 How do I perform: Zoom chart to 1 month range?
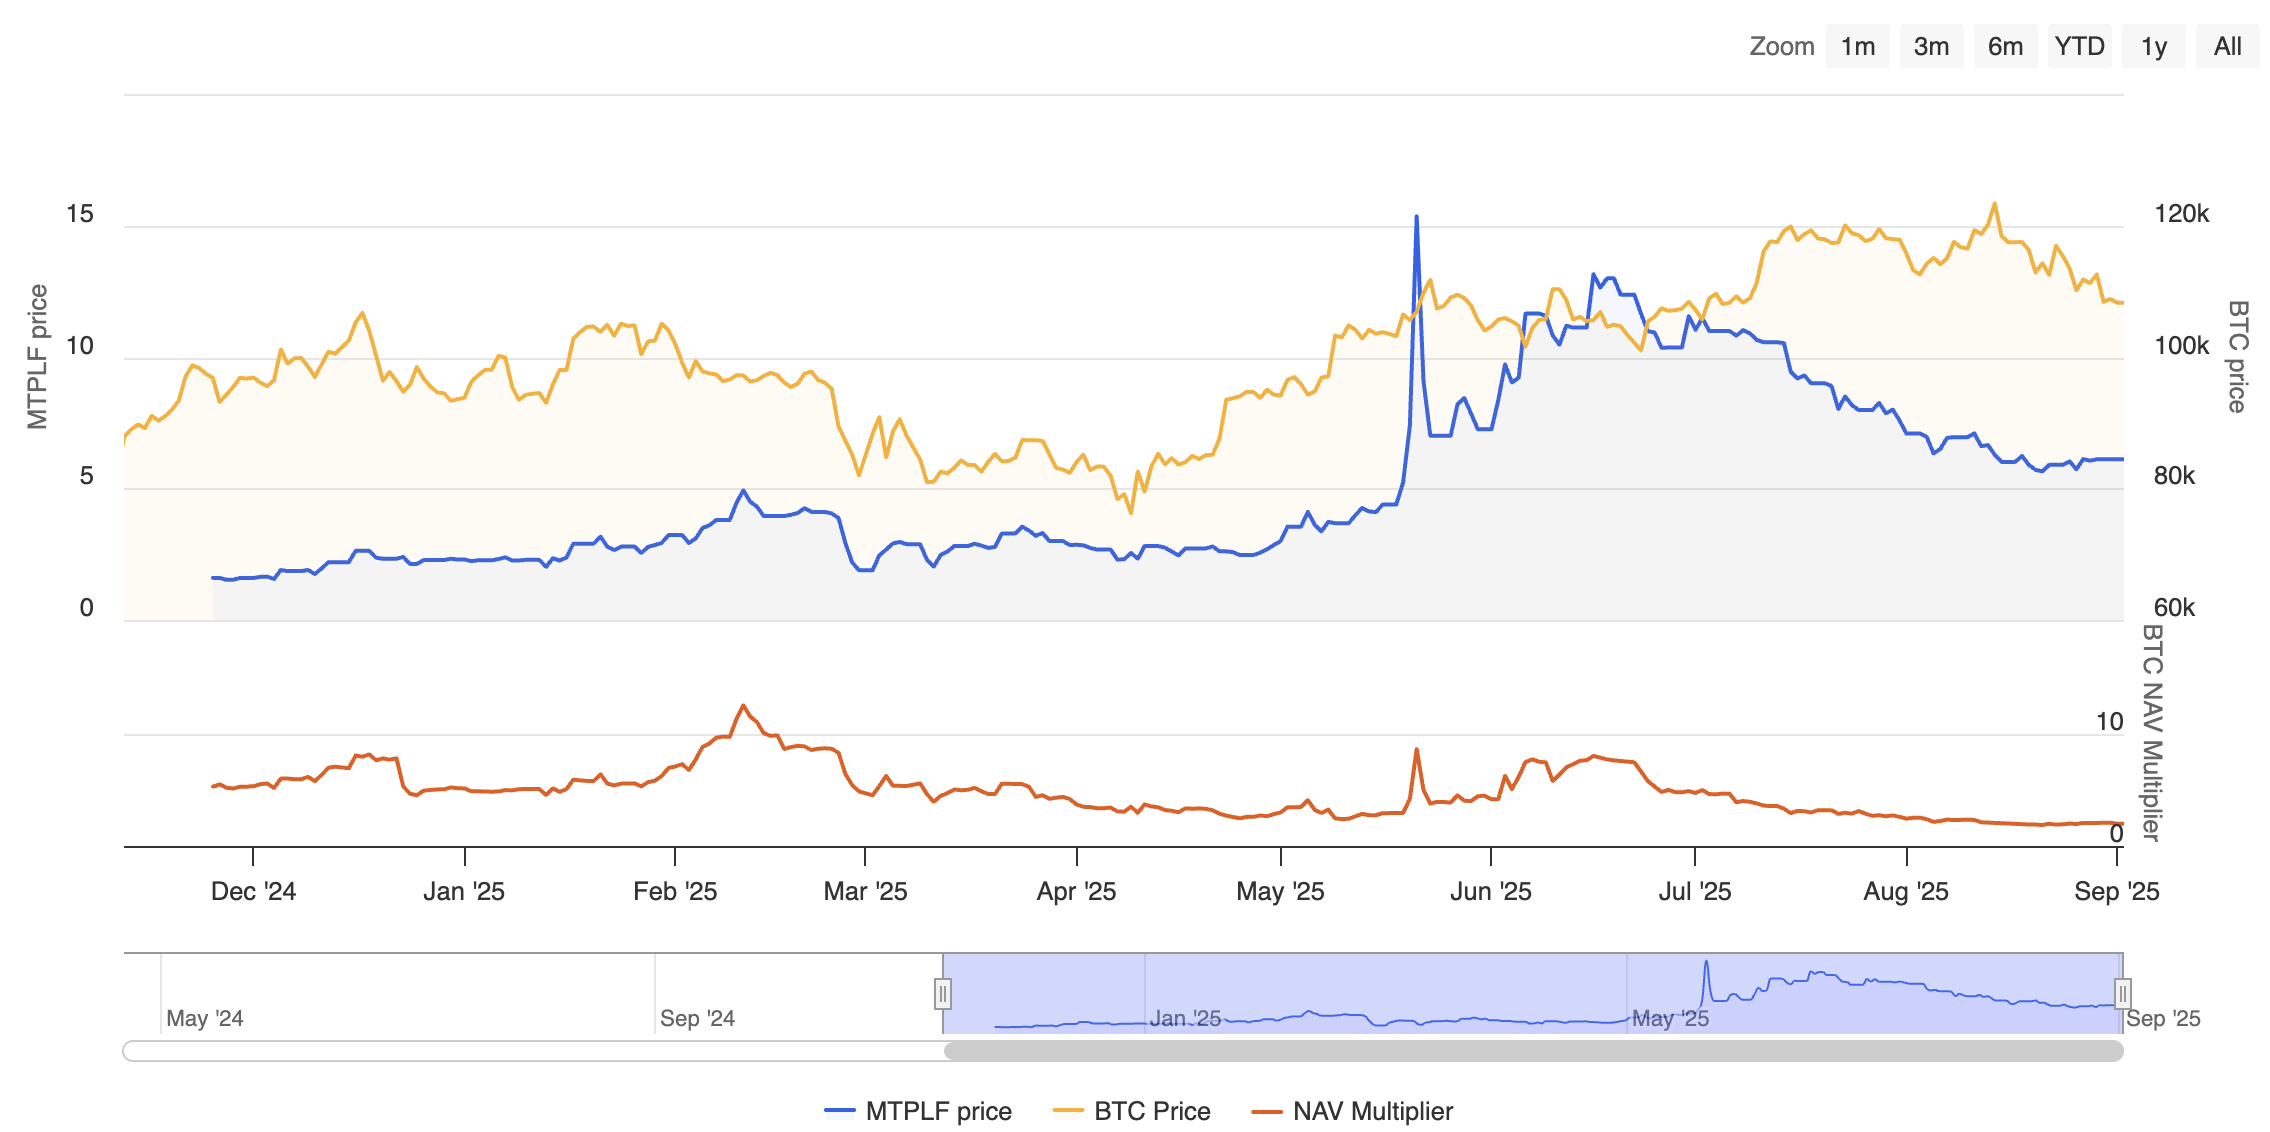[1857, 46]
